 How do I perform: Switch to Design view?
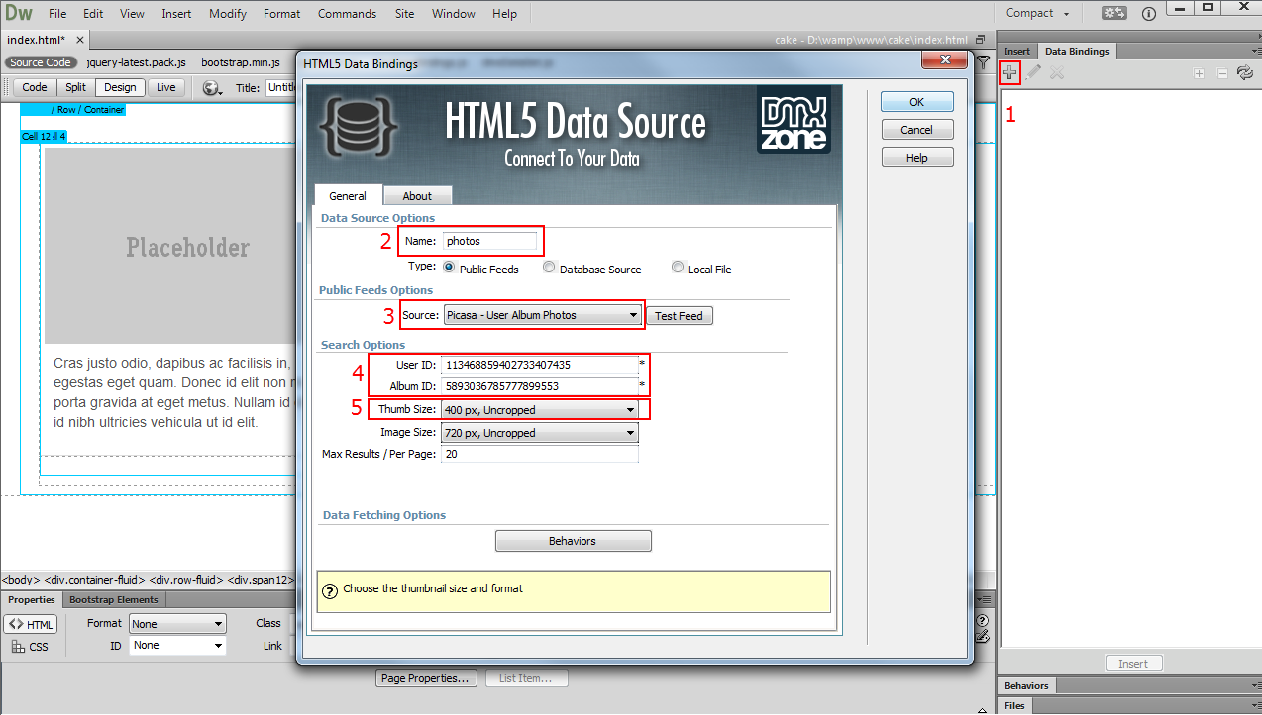(120, 88)
